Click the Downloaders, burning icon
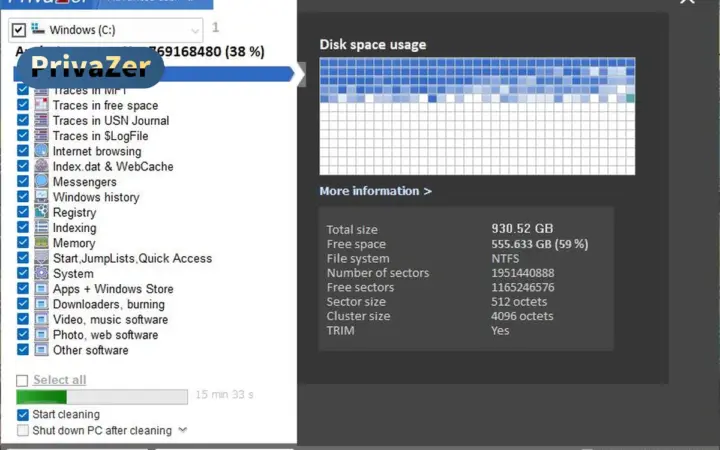The width and height of the screenshot is (720, 450). [41, 304]
